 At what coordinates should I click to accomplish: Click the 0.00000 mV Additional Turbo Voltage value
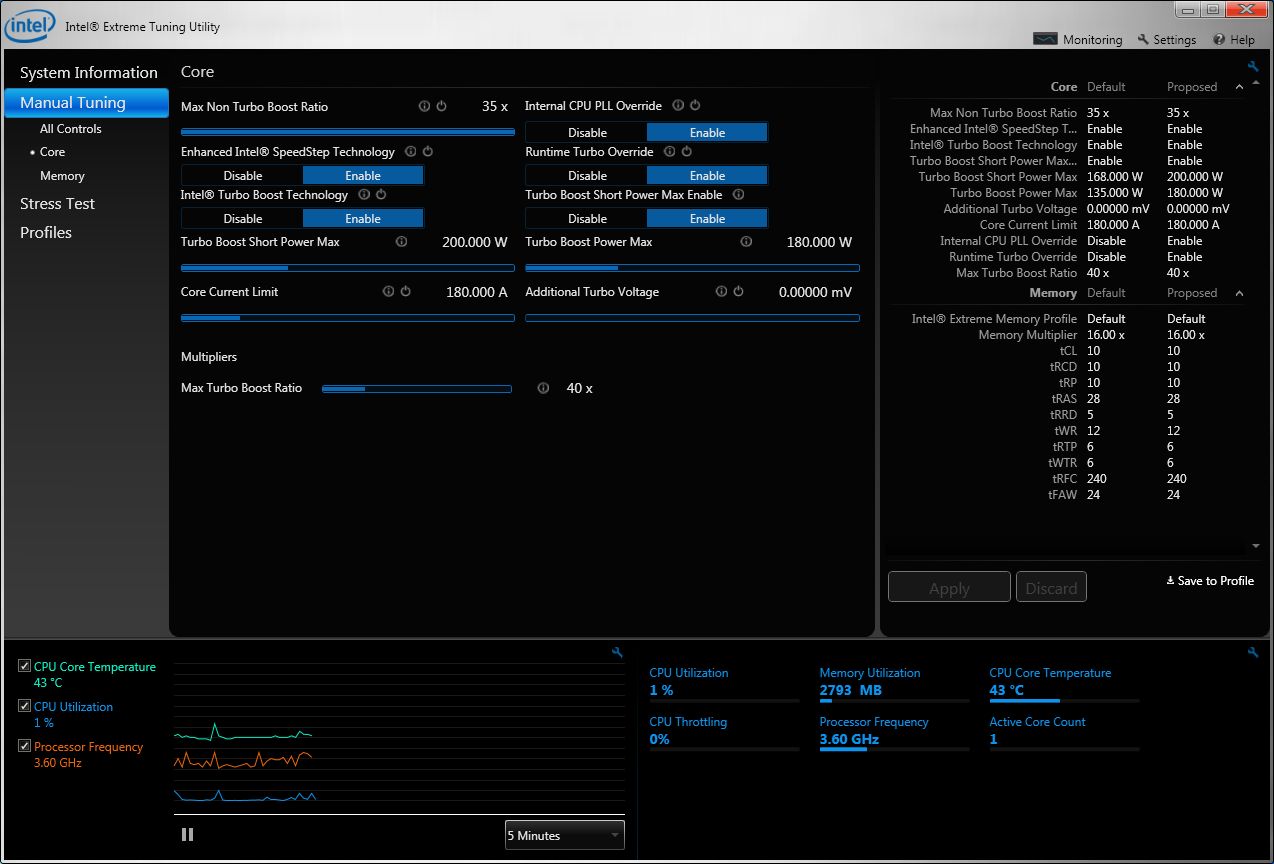(815, 292)
